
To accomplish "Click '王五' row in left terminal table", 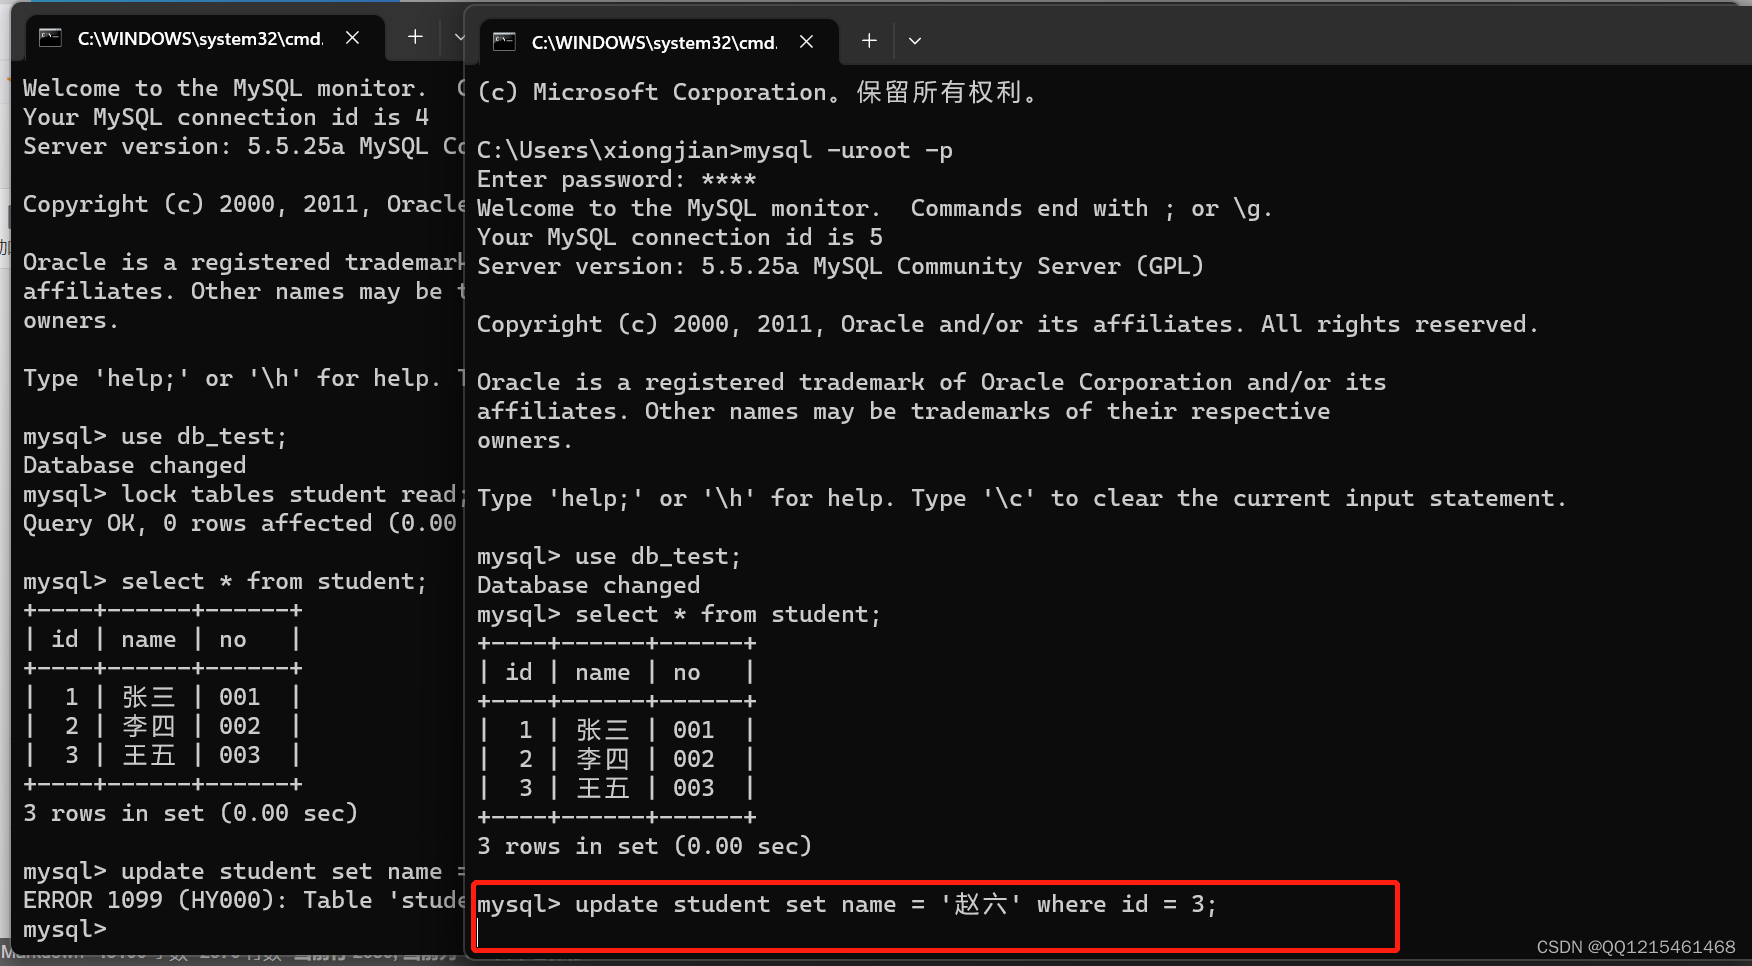I will tap(162, 756).
